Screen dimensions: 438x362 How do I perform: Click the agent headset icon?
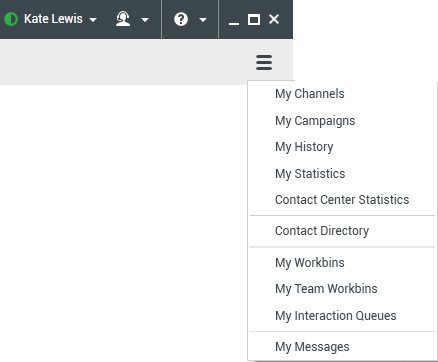[123, 19]
